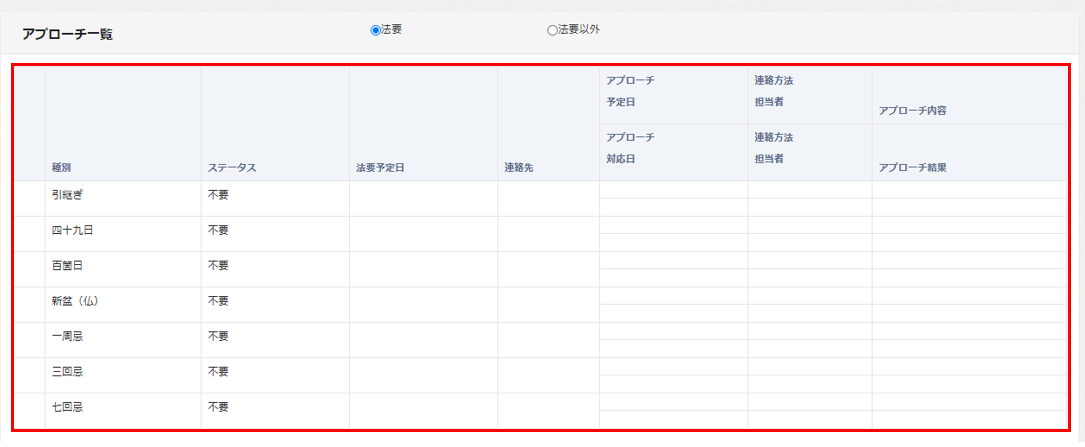This screenshot has width=1085, height=447.
Task: Click the 法要予定日 cell for 四十九日
Action: point(423,234)
